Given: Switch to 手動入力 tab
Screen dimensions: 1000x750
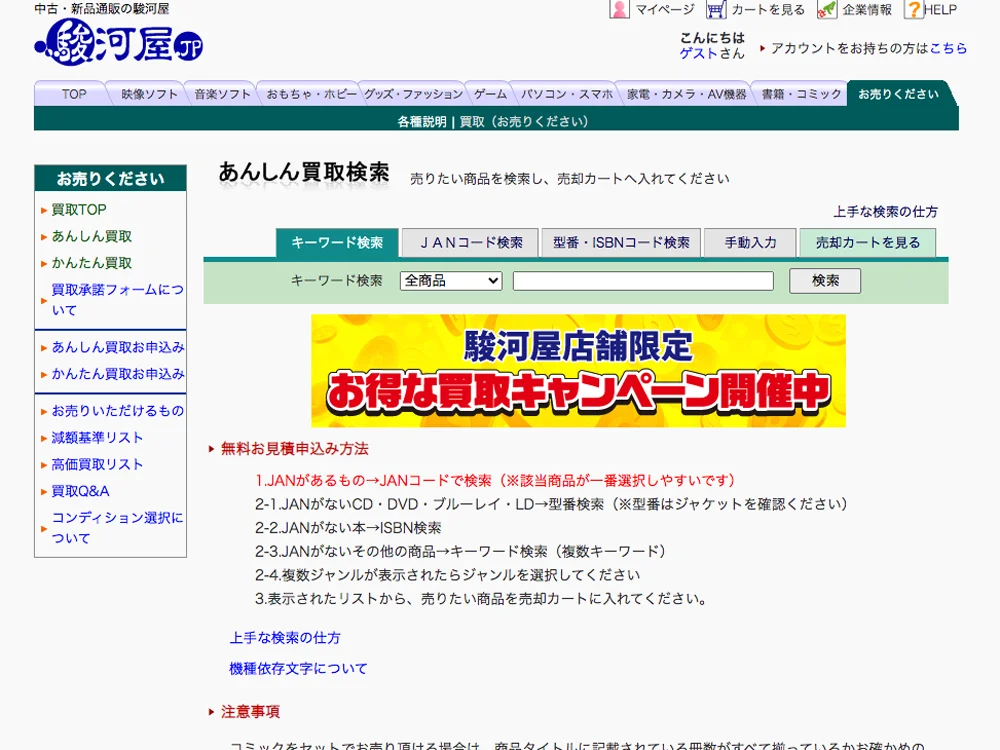Looking at the screenshot, I should coord(750,243).
